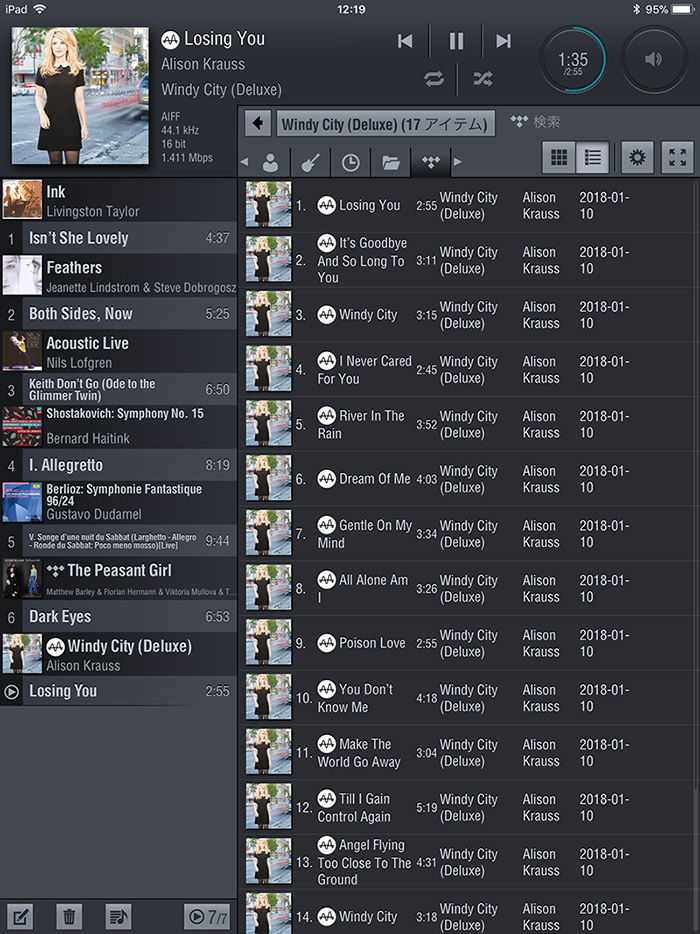
Task: Select Shostakovich Symphony No. 15 album
Action: click(x=119, y=426)
